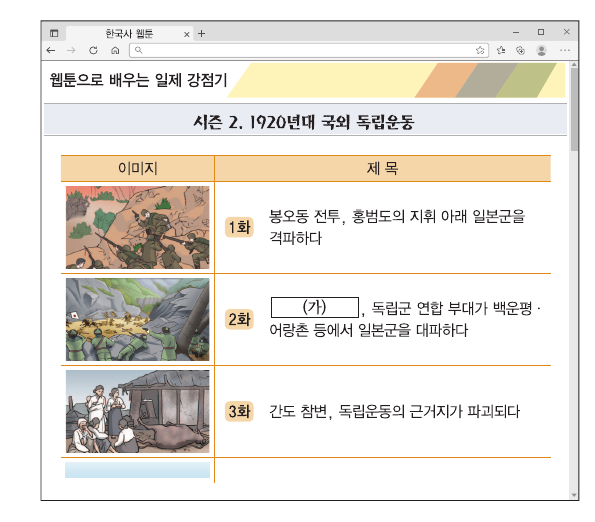This screenshot has height=522, width=595.
Task: Select the 2화 episode badge
Action: (x=239, y=319)
